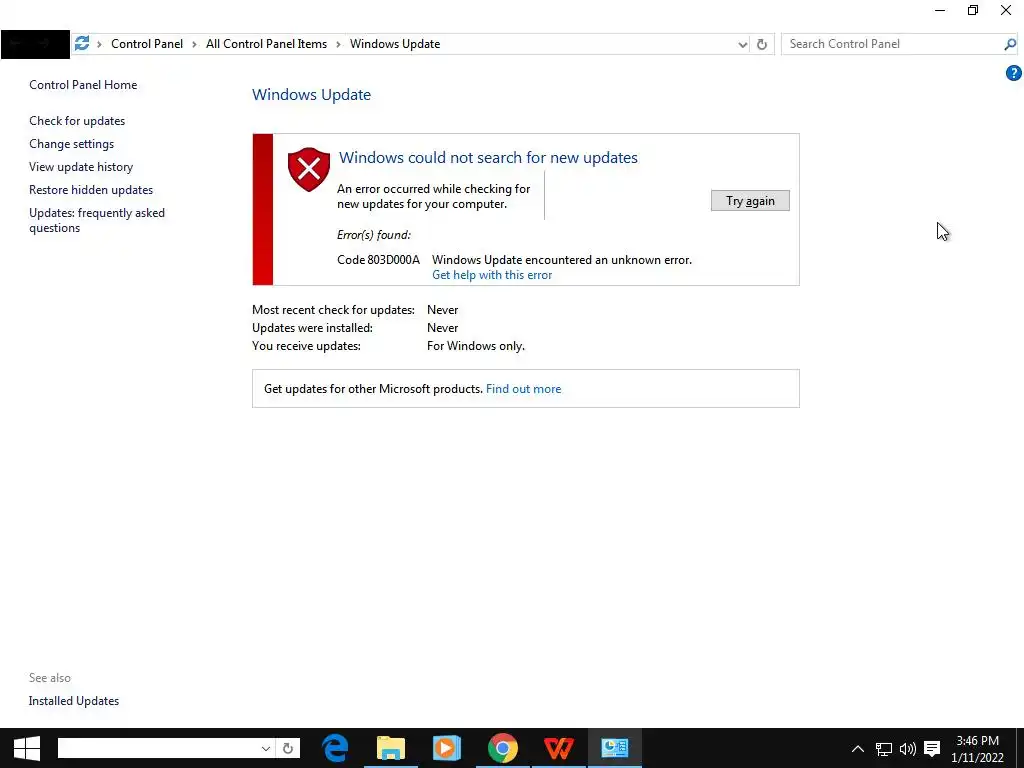Open Installed Updates link
Screen dimensions: 1024x768
click(74, 701)
